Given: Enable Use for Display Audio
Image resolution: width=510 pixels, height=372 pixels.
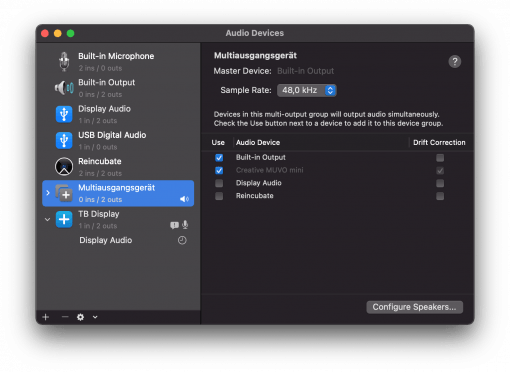Looking at the screenshot, I should coord(219,183).
